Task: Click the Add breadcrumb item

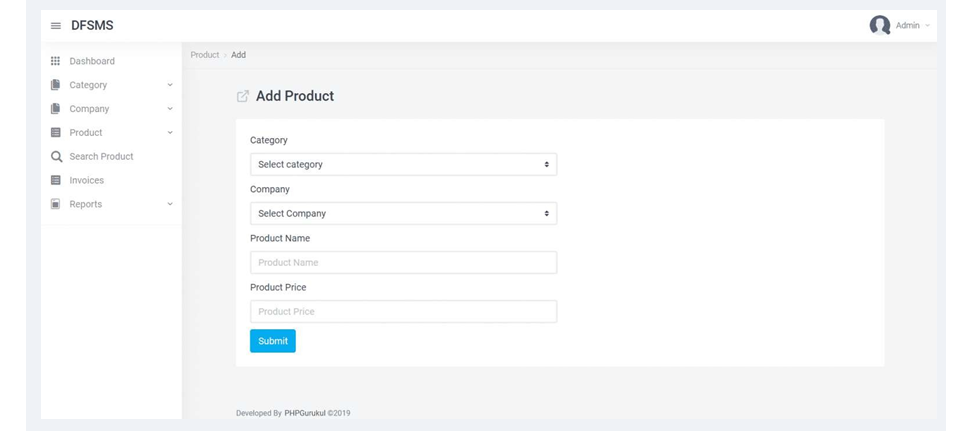Action: click(239, 55)
